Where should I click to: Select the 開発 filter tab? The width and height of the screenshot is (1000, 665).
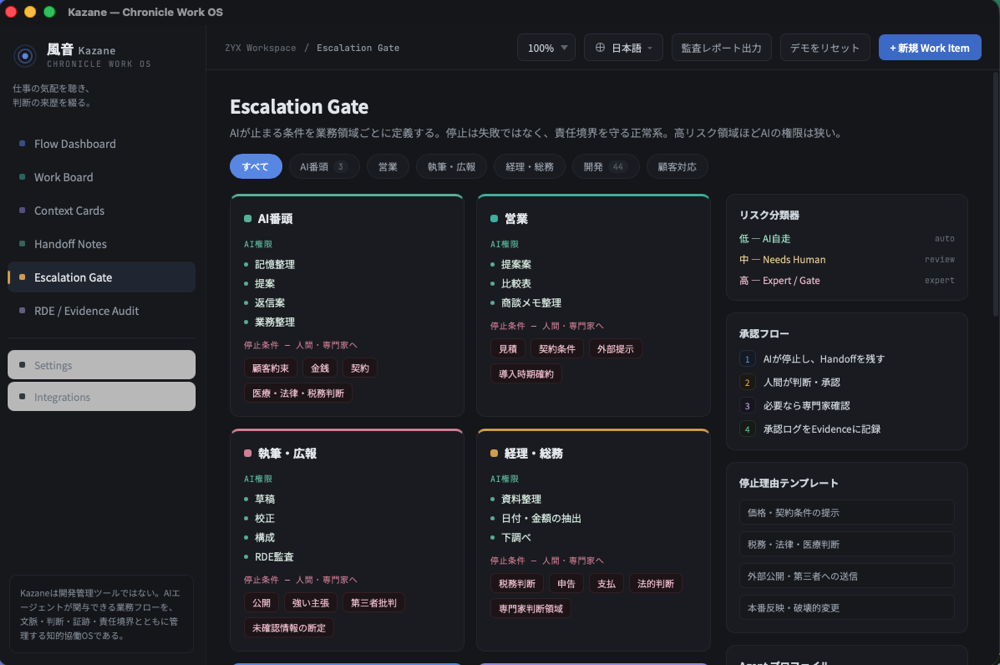605,166
